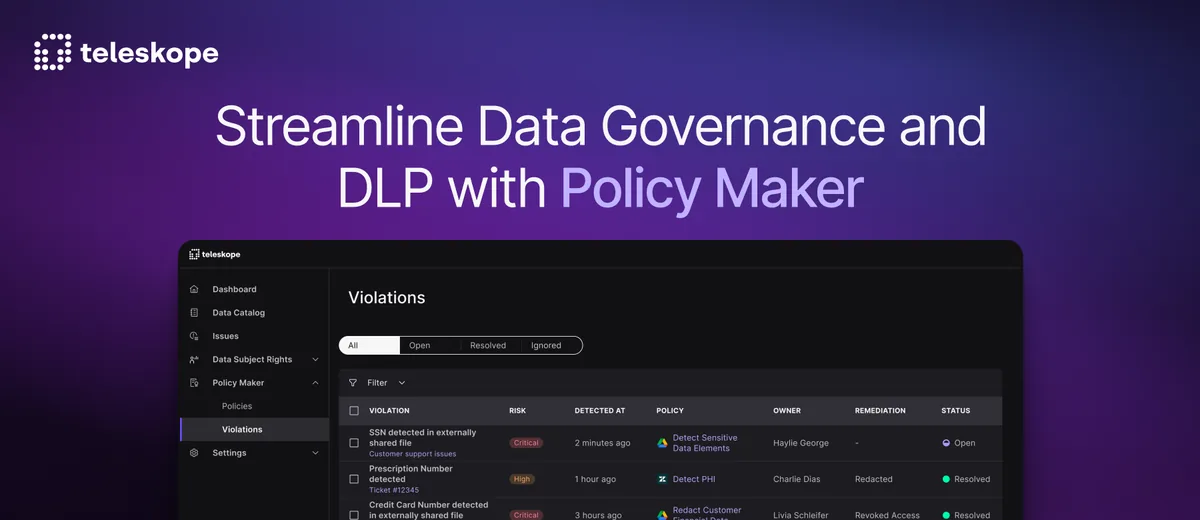Click the STATUS column header

tap(956, 411)
